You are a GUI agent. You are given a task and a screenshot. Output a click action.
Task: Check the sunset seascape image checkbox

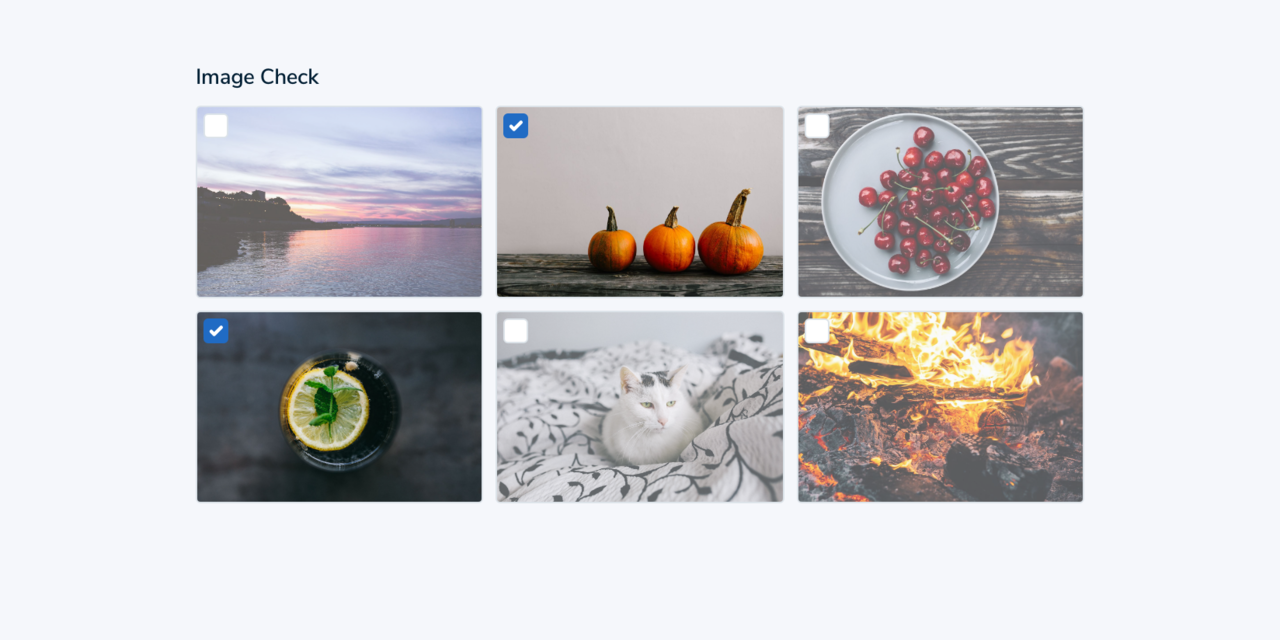tap(215, 126)
